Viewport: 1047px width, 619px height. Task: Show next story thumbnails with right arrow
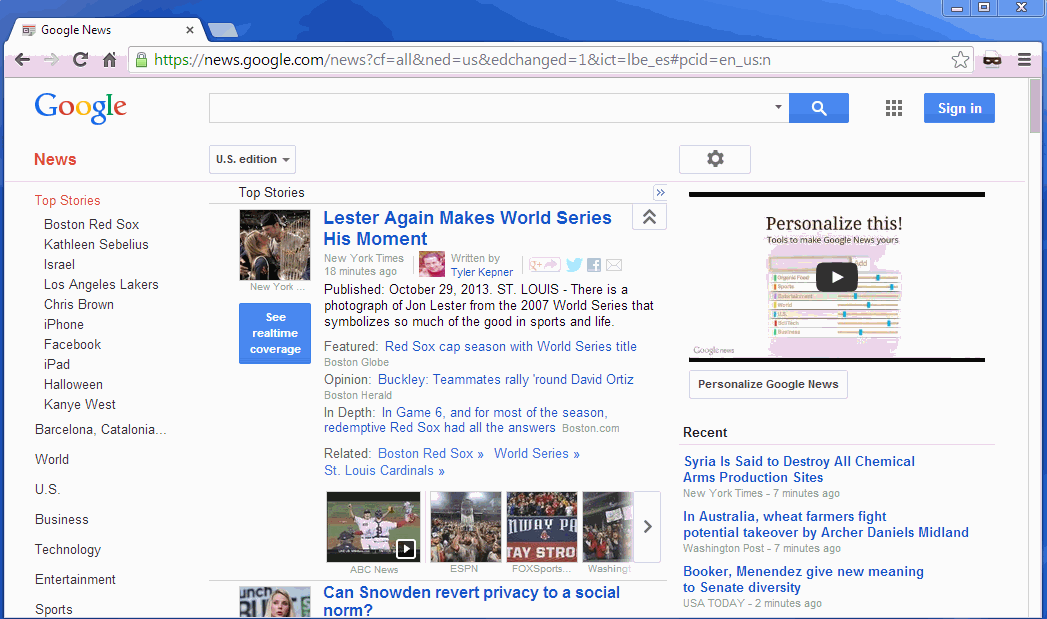point(647,527)
